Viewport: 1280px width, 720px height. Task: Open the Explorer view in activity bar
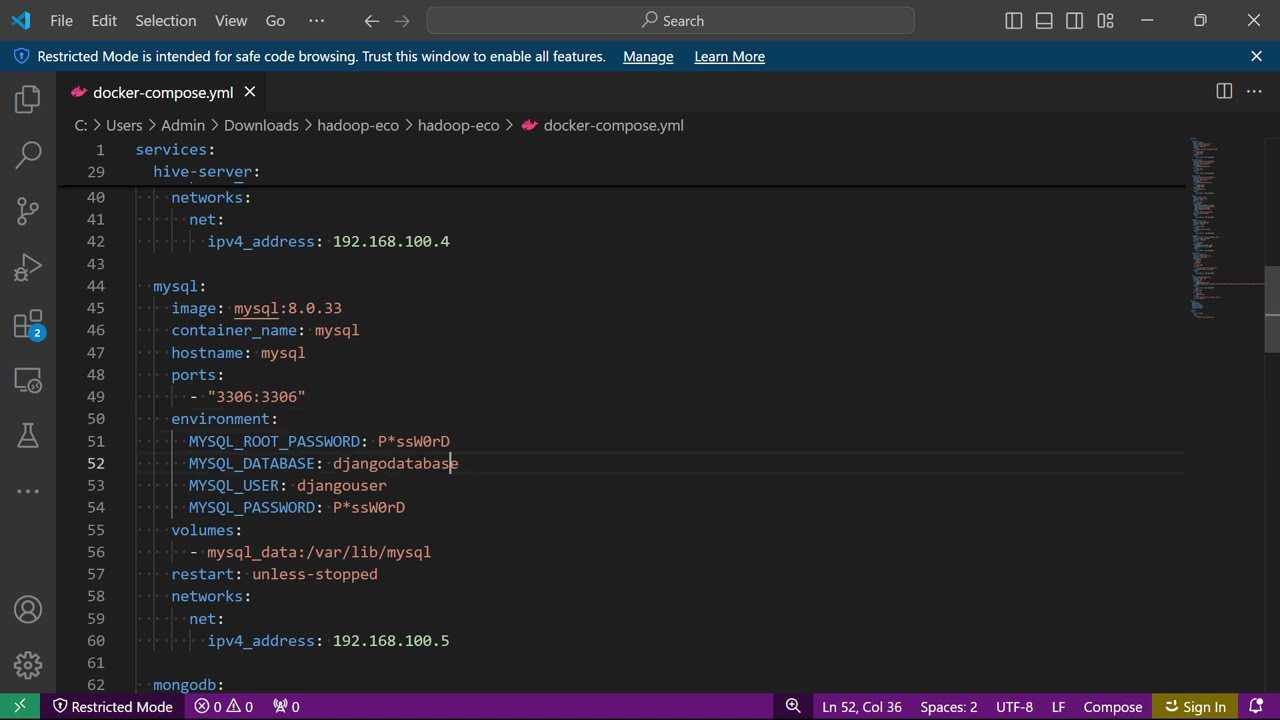coord(28,98)
